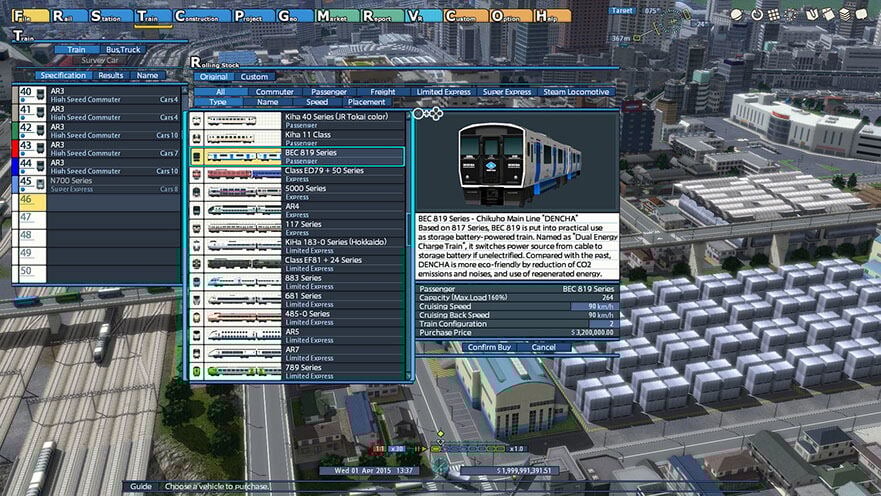Sort the list by Placement

367,102
